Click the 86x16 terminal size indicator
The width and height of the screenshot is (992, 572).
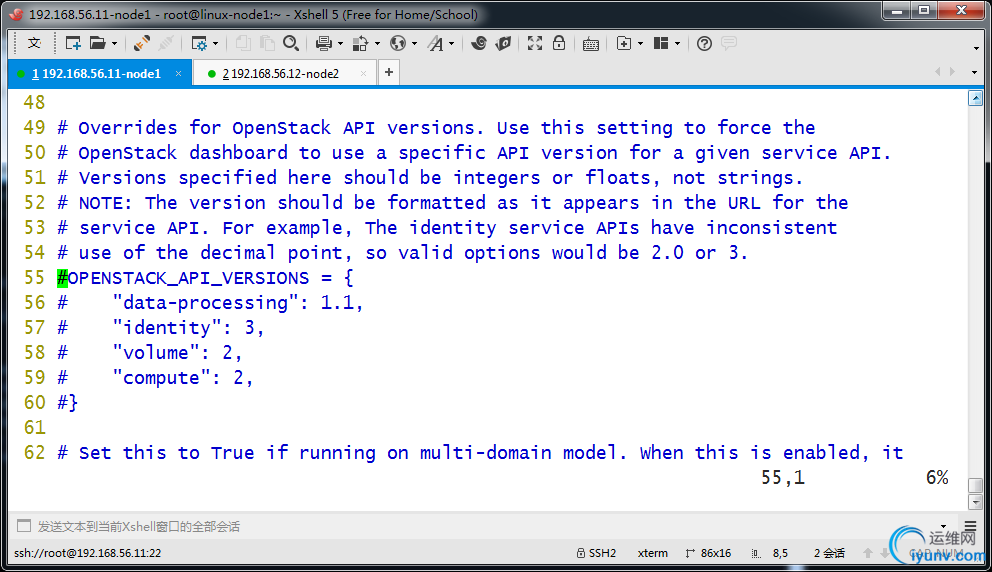708,553
